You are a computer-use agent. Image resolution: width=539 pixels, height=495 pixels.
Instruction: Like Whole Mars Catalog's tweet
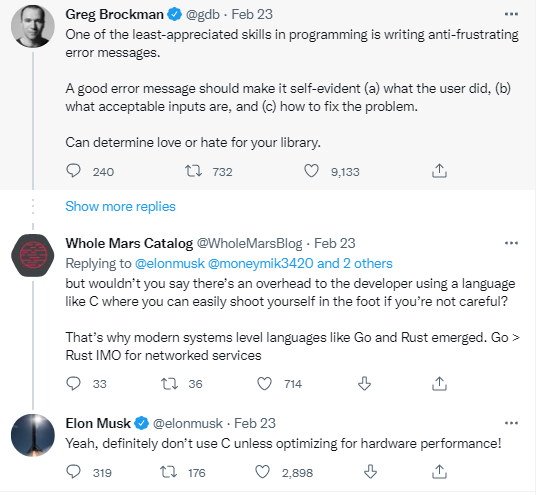click(265, 383)
